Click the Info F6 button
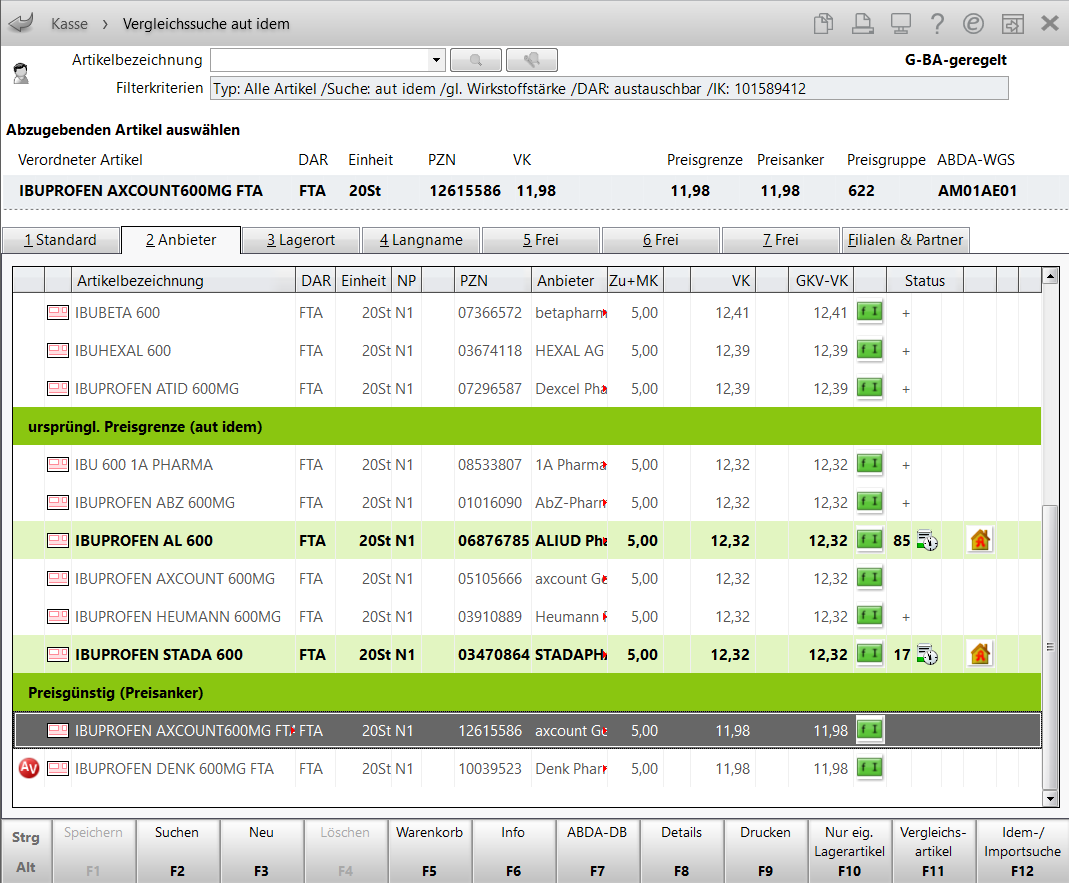The image size is (1069, 883). [x=513, y=851]
